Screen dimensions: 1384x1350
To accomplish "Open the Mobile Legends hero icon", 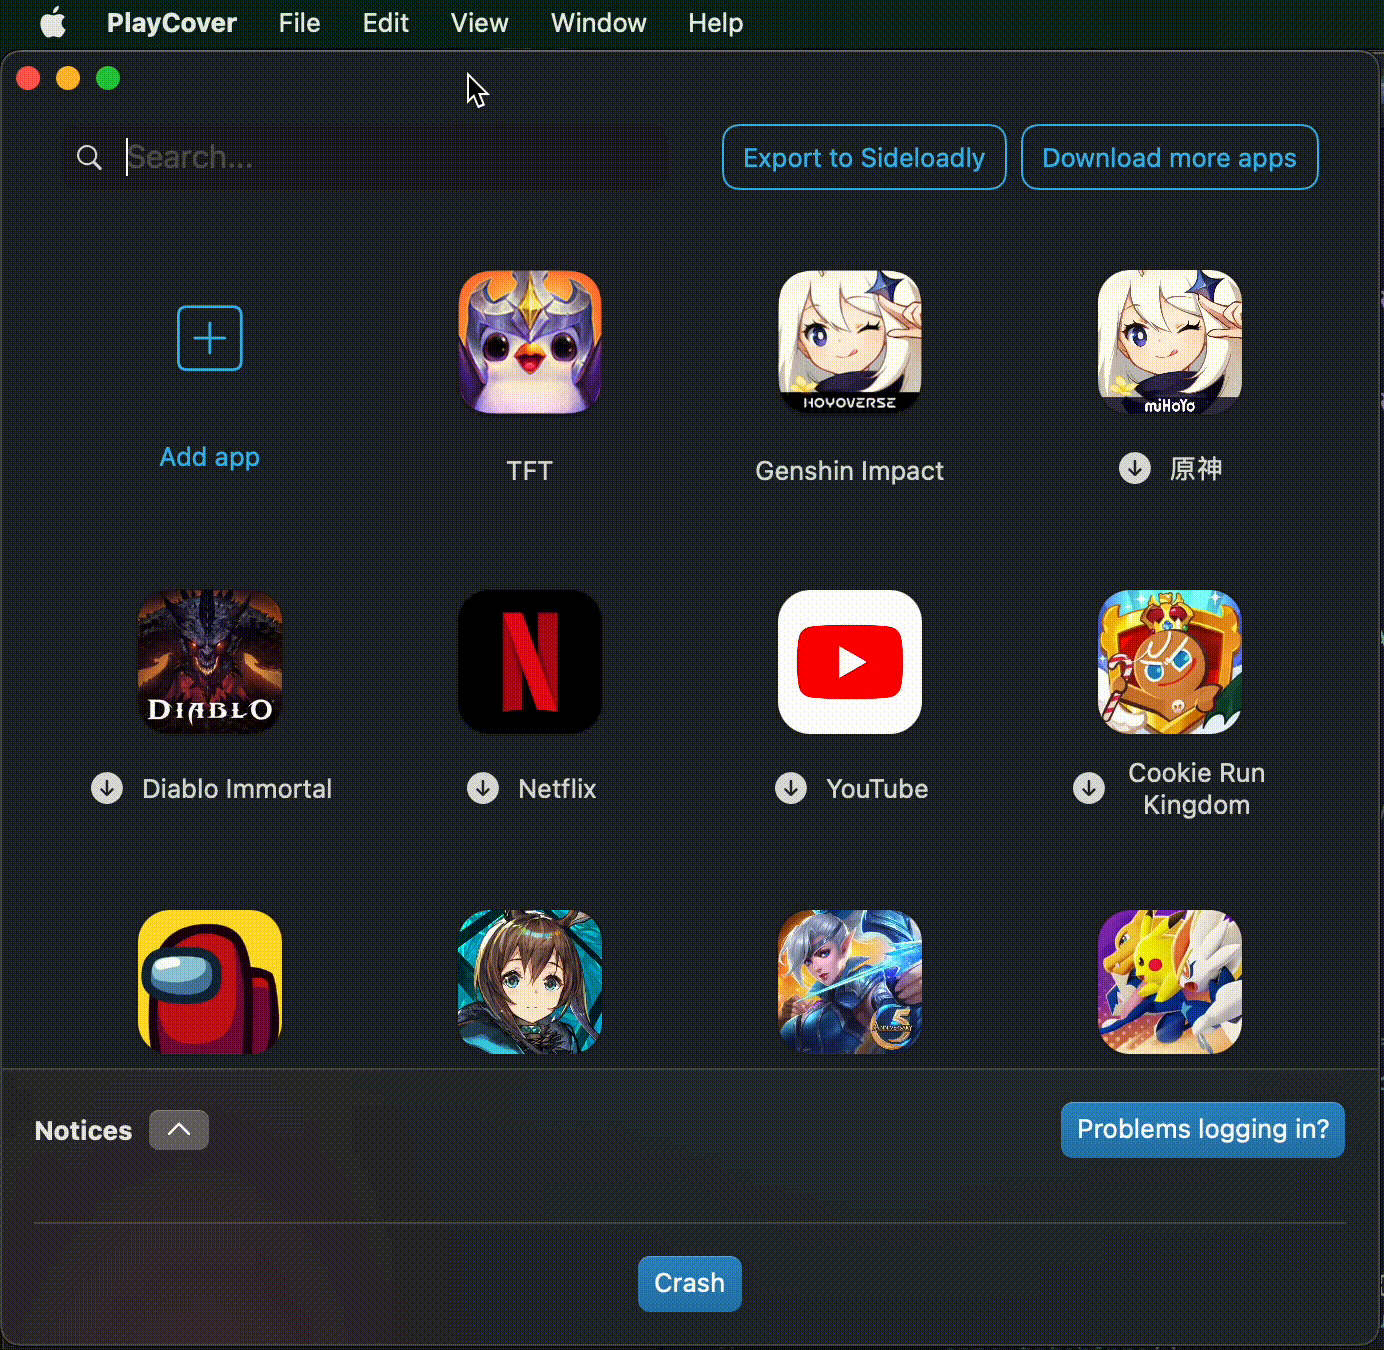I will 850,982.
